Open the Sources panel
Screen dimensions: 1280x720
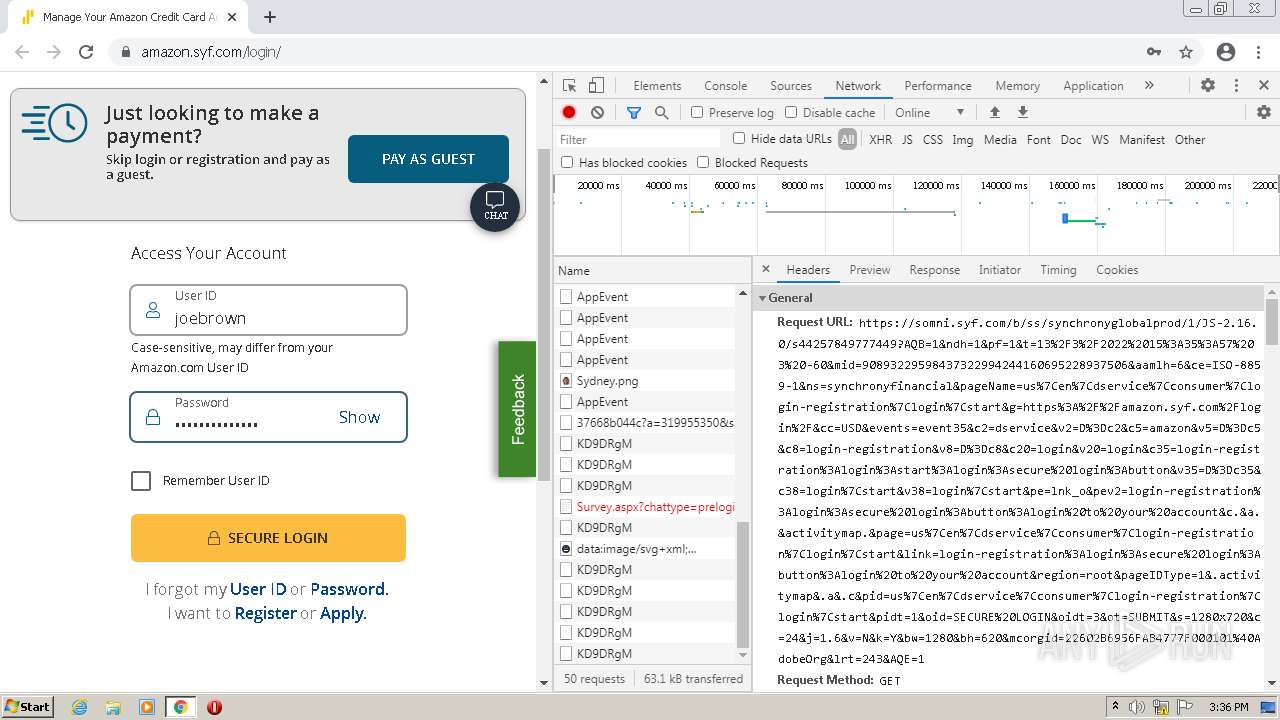tap(791, 86)
